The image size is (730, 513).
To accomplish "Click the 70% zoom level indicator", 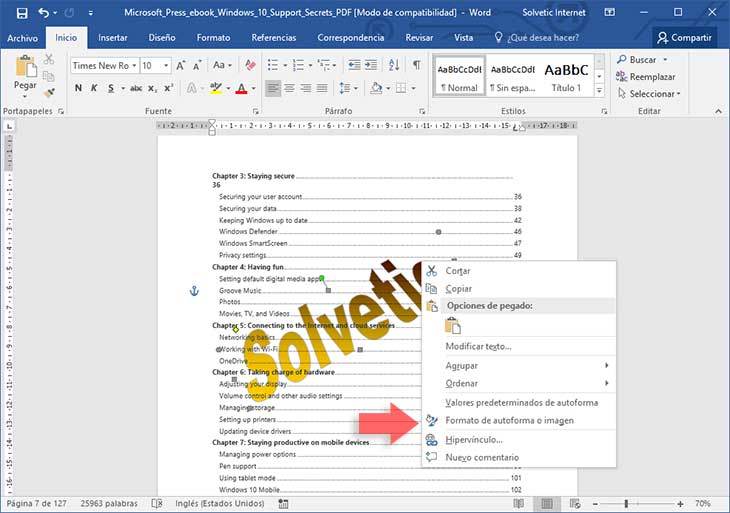I will tap(703, 504).
